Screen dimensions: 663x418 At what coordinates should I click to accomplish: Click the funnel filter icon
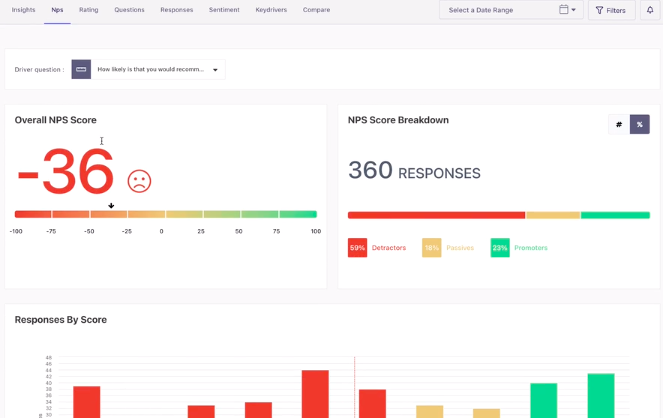599,10
